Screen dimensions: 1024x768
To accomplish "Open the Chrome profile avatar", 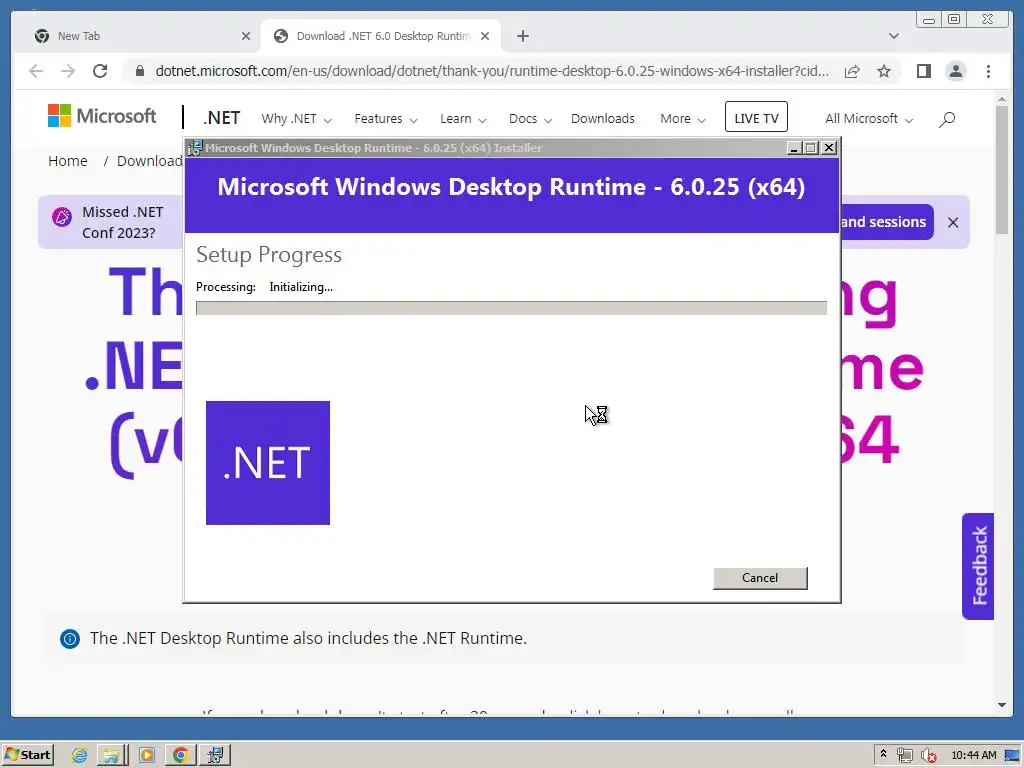I will (x=955, y=71).
